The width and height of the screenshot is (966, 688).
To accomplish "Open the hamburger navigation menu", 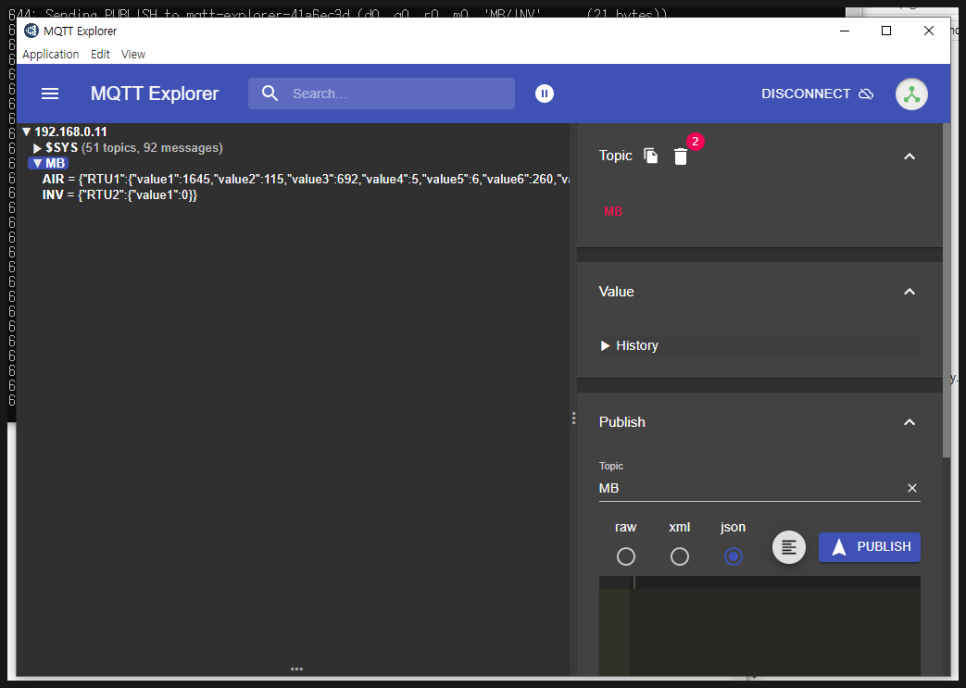I will pyautogui.click(x=50, y=94).
